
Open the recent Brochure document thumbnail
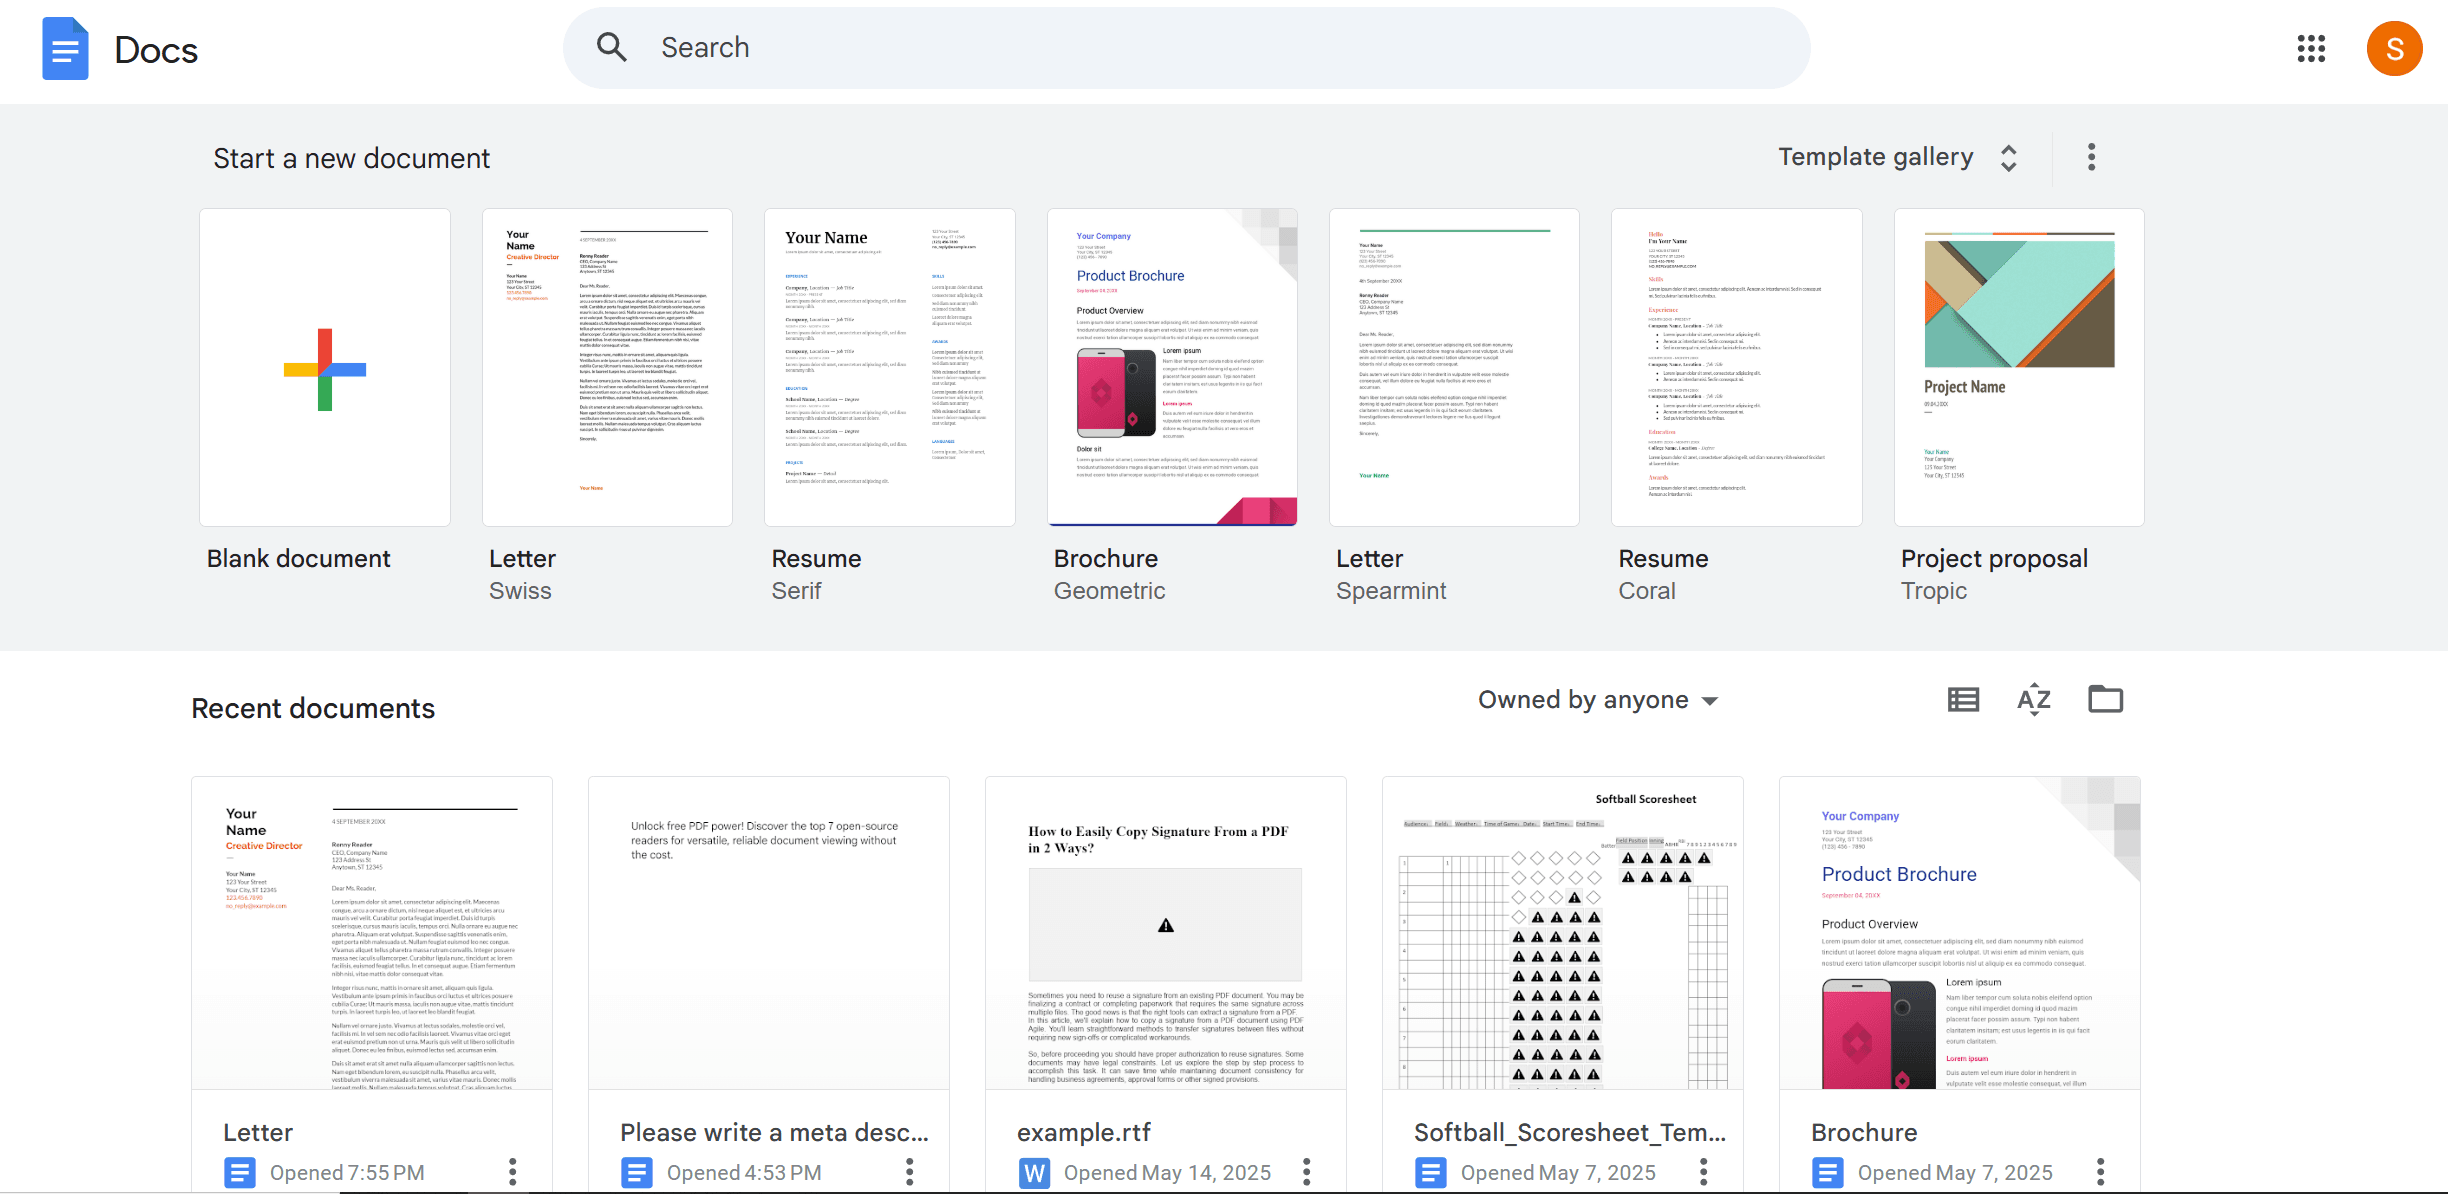coord(1960,933)
